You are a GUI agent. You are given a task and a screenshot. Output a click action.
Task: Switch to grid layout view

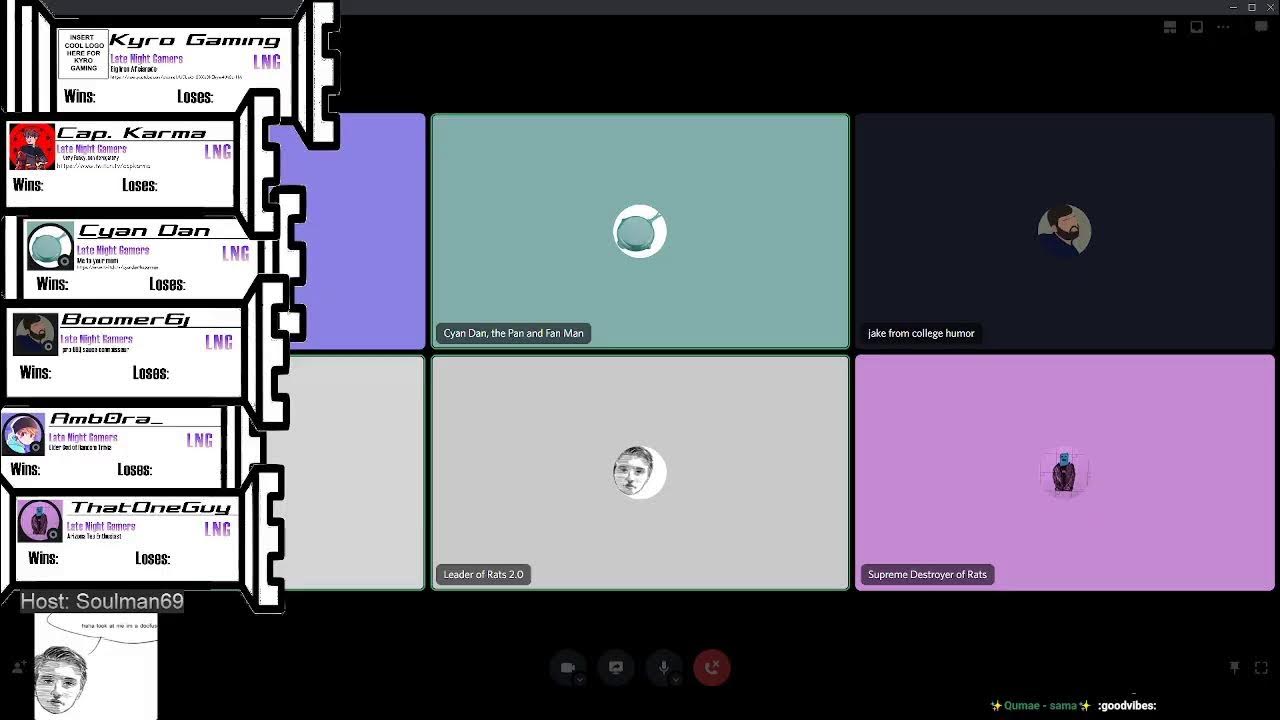pos(1170,27)
